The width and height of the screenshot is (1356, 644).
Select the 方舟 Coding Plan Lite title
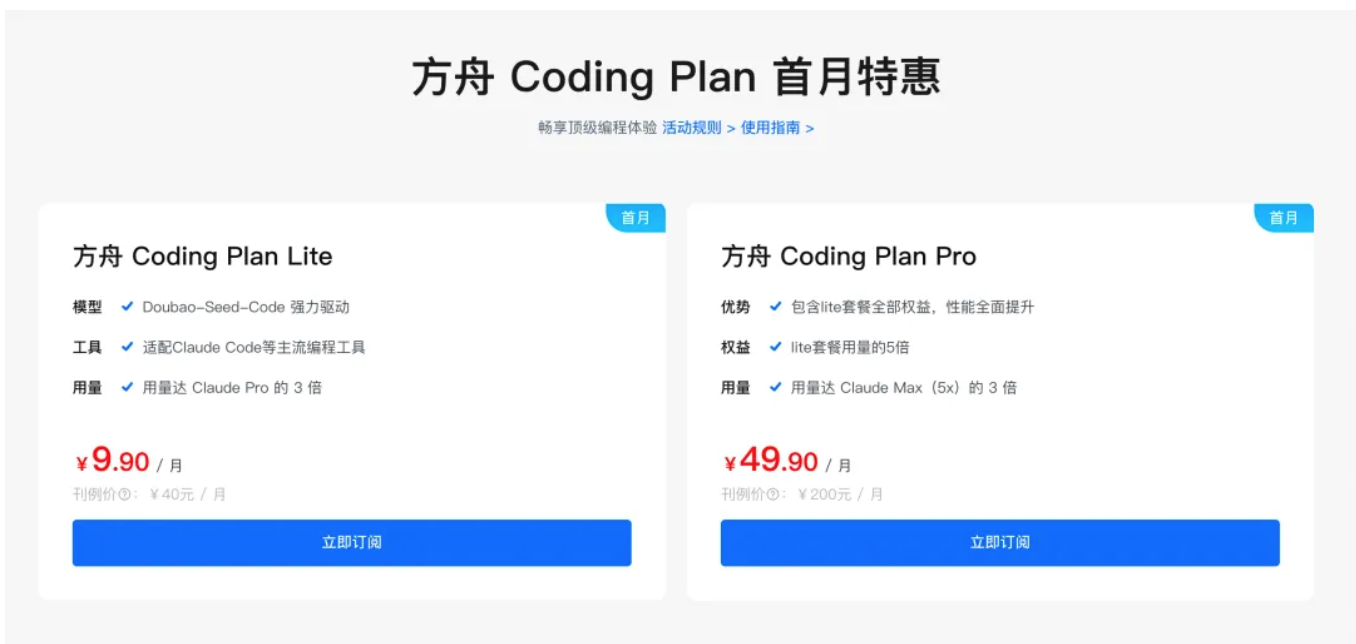pos(202,257)
